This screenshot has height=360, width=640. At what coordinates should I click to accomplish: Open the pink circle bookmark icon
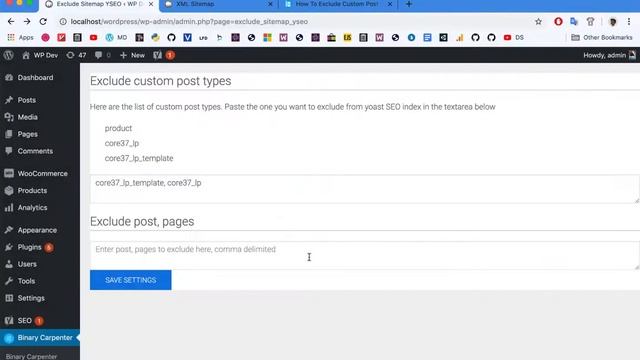pos(45,38)
